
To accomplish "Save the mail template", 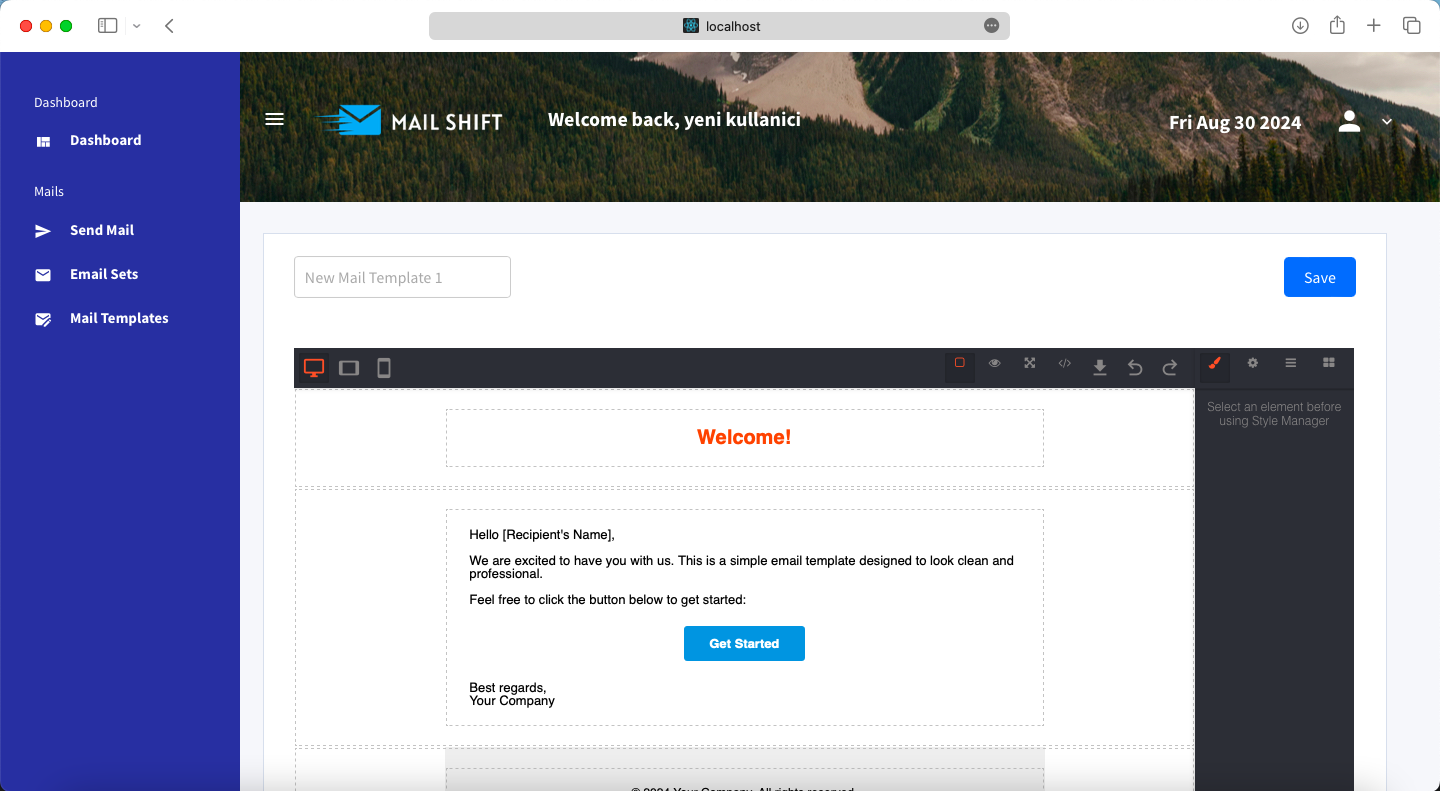I will click(x=1319, y=277).
